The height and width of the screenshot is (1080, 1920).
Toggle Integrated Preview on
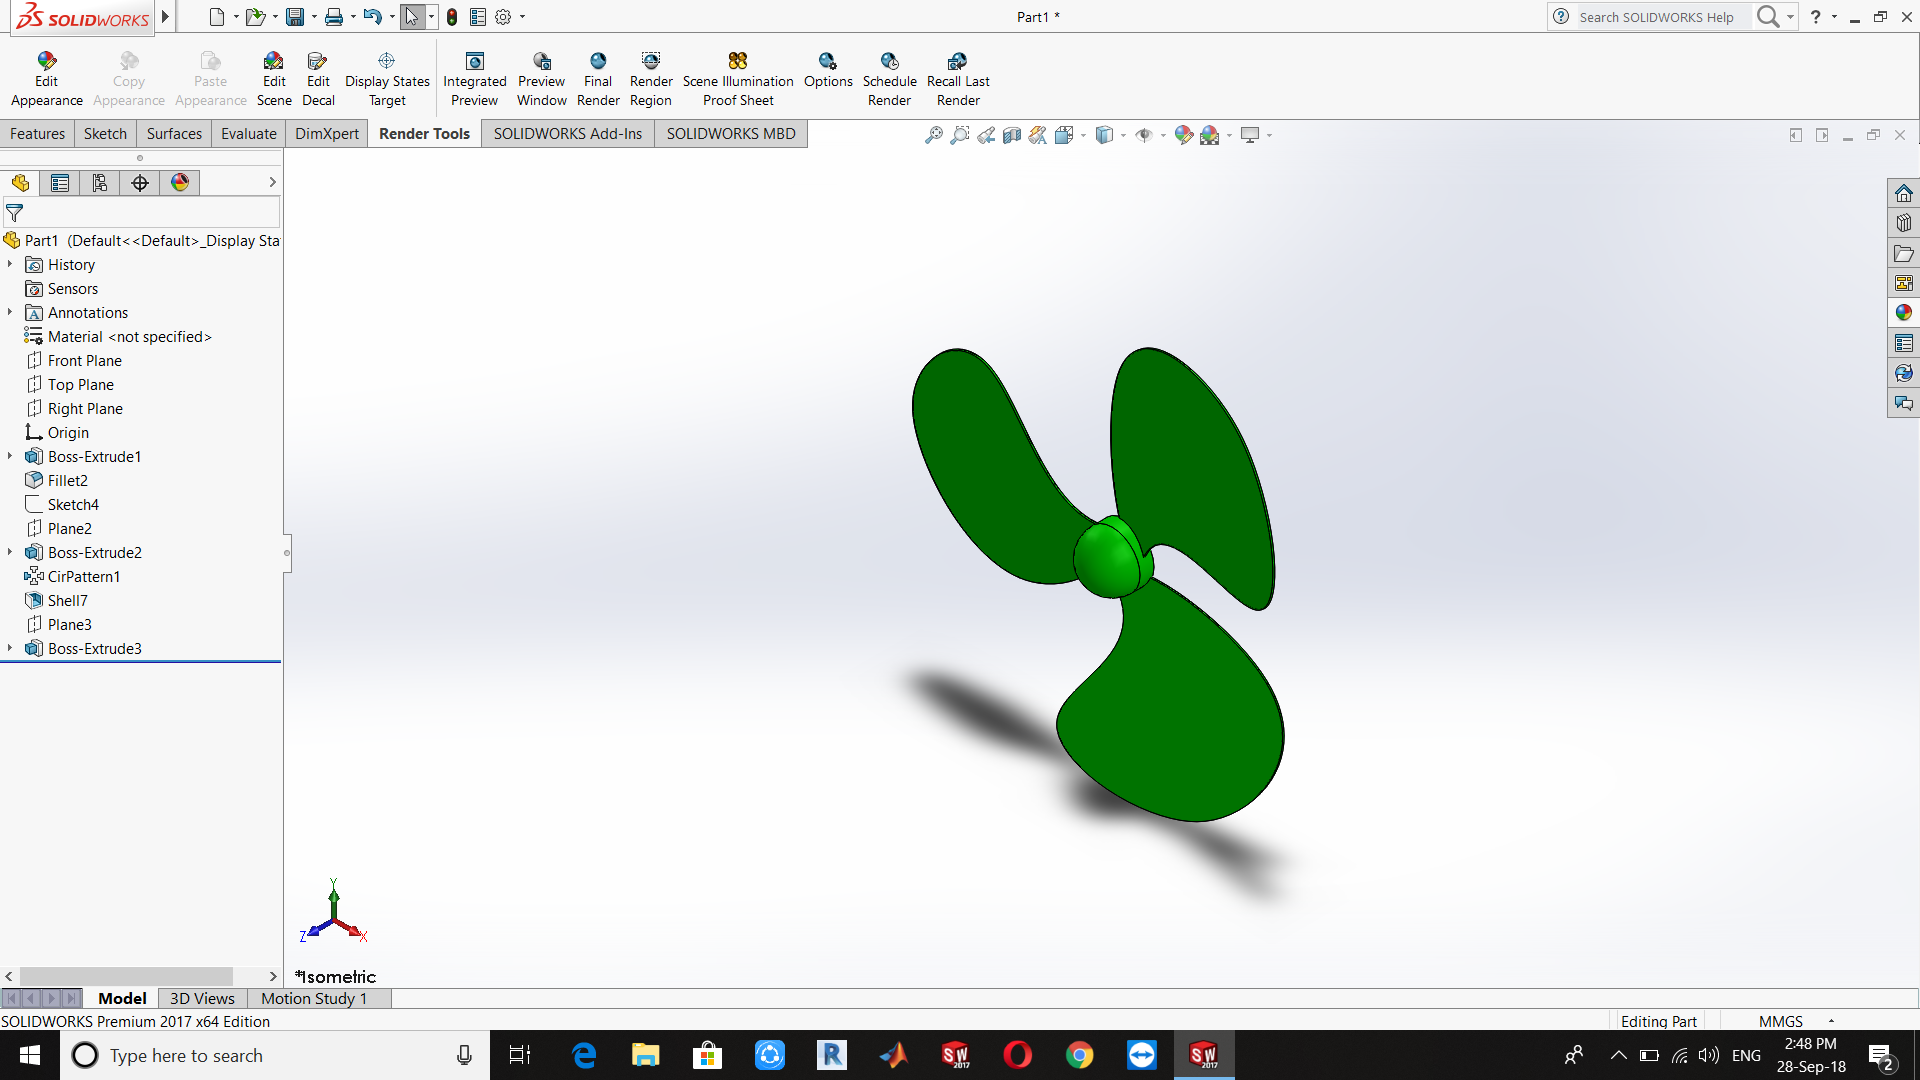coord(474,80)
